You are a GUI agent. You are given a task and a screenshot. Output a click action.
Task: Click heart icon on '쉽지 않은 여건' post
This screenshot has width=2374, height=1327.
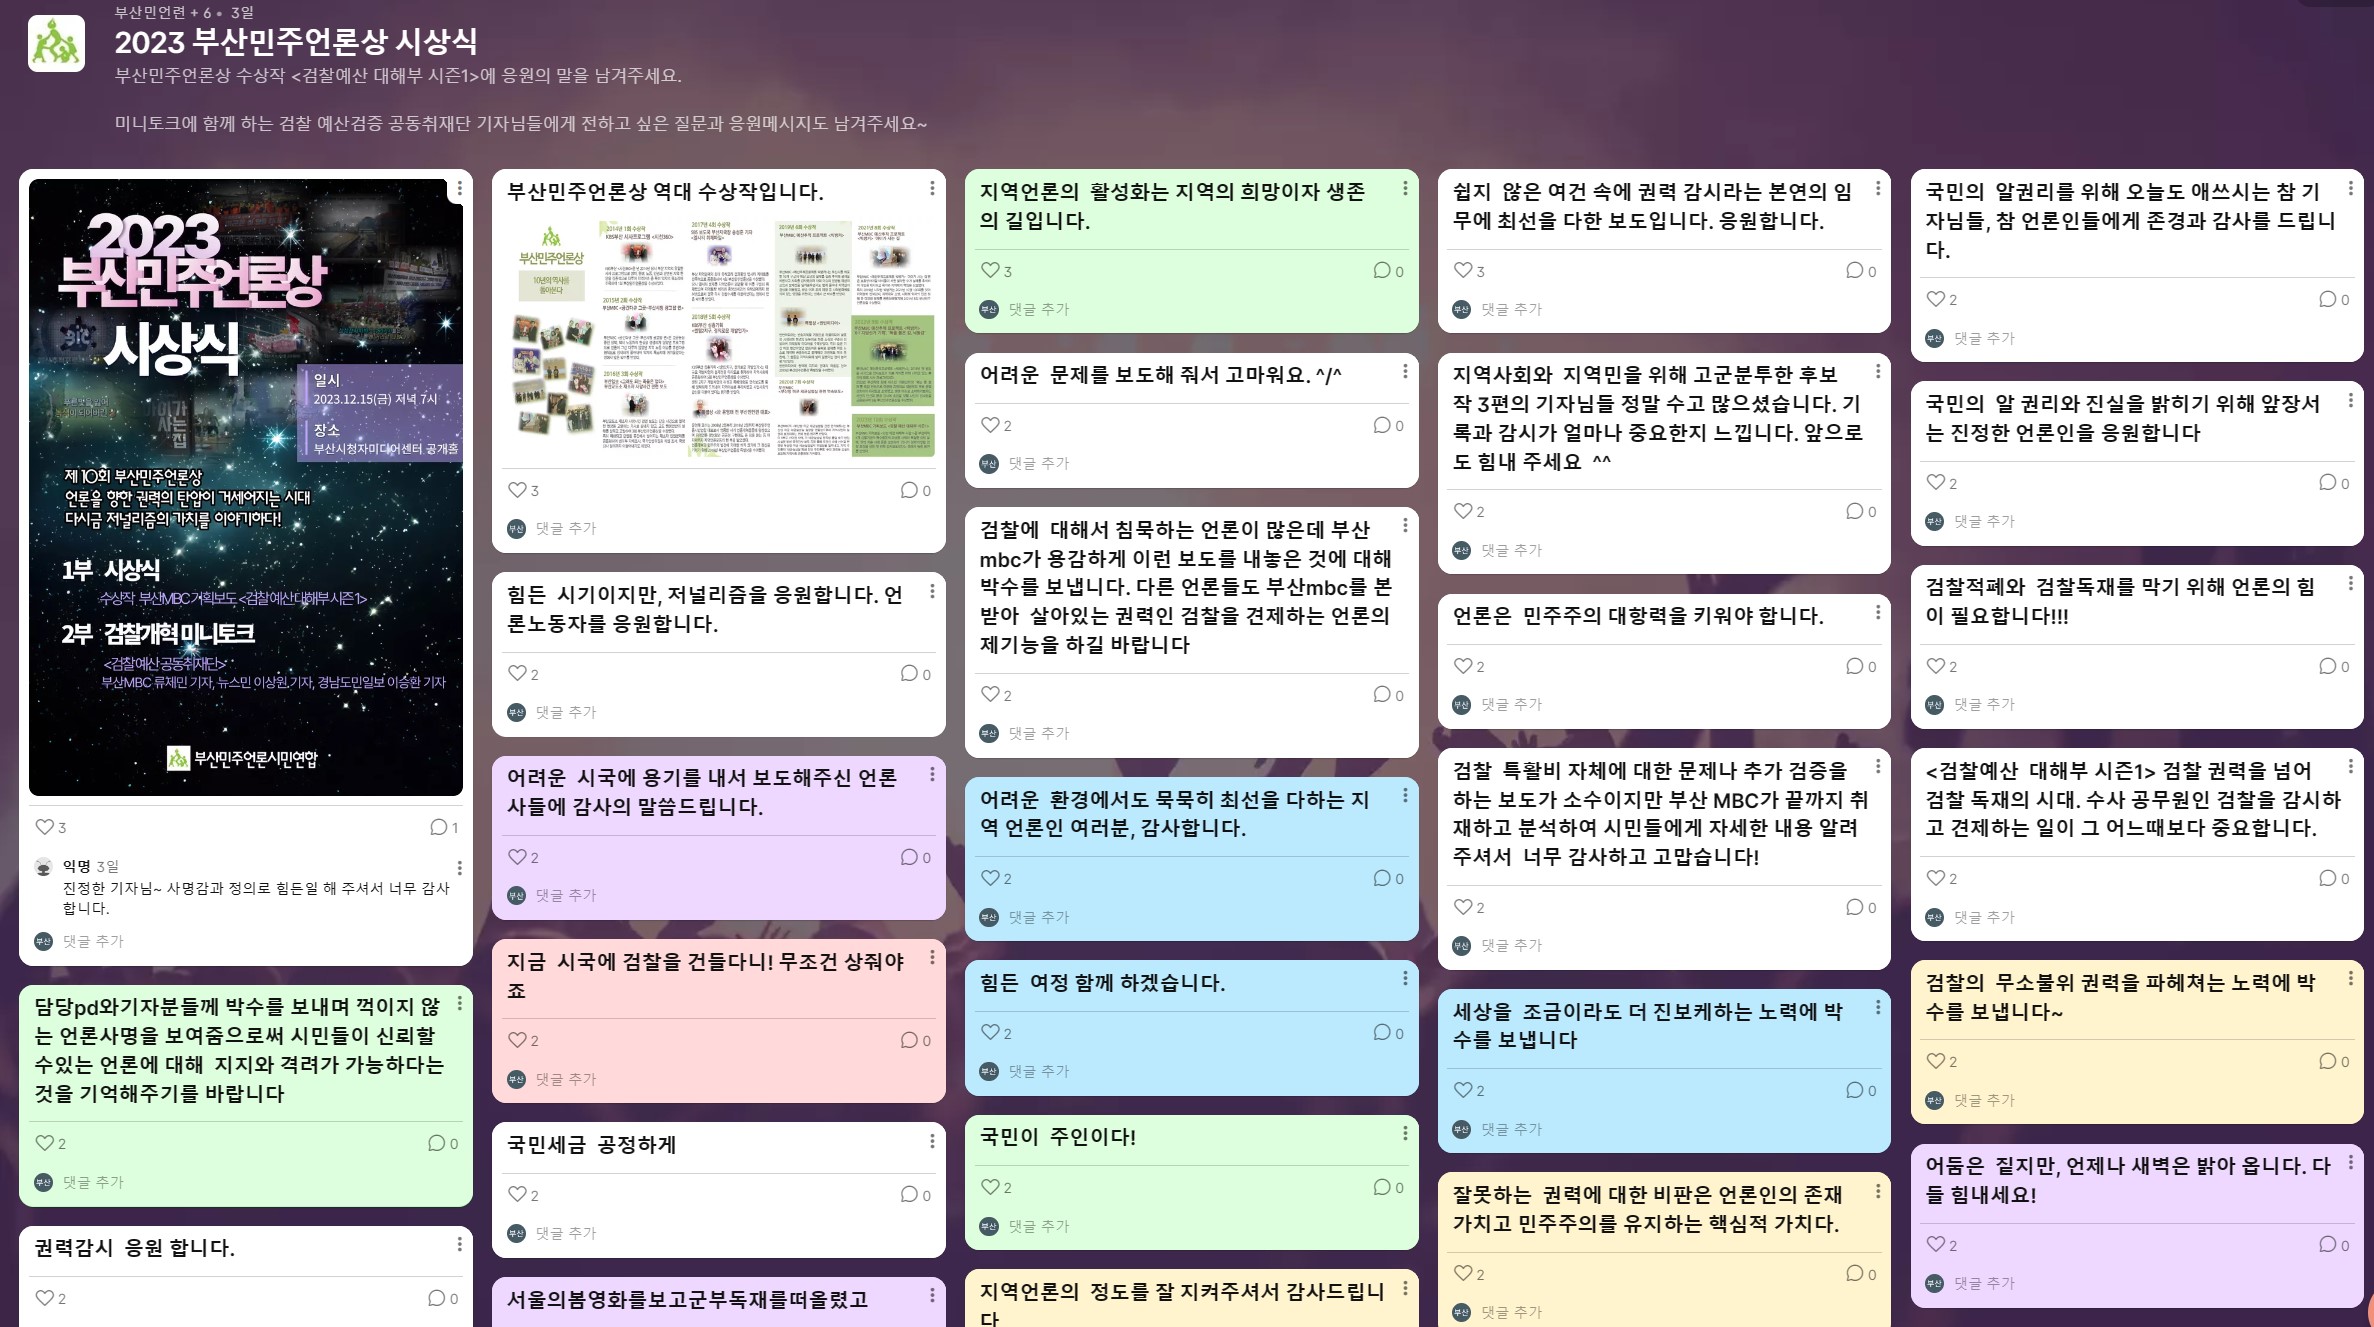[x=1463, y=270]
